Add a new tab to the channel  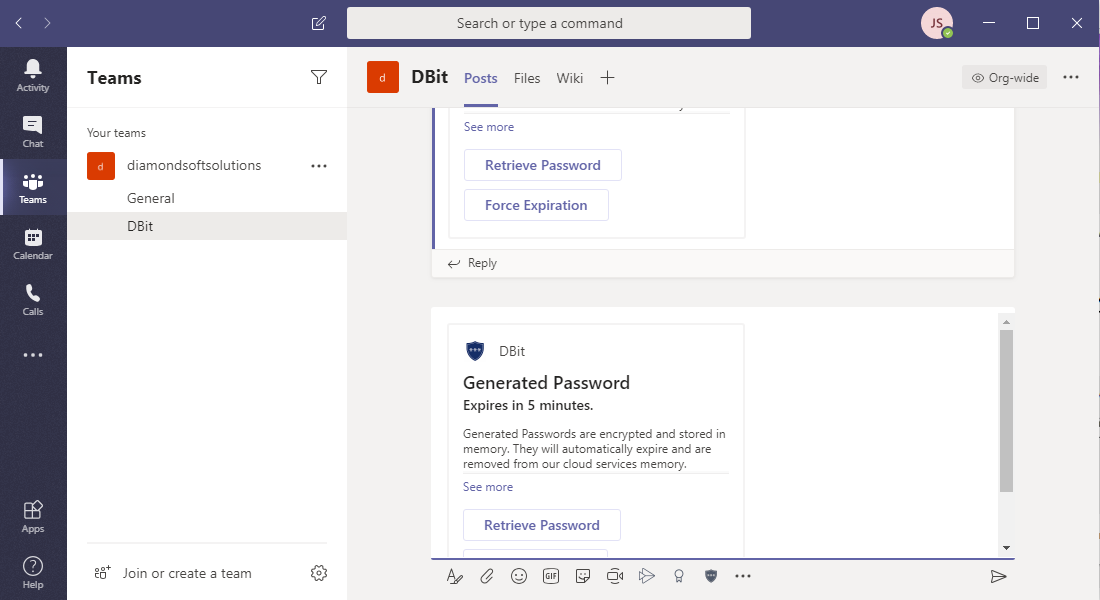point(608,78)
